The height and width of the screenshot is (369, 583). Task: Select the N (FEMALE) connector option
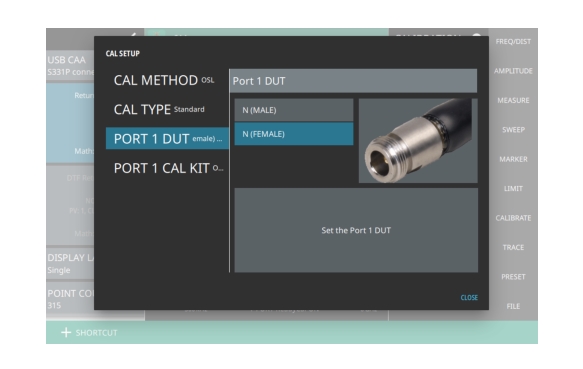[x=294, y=134]
